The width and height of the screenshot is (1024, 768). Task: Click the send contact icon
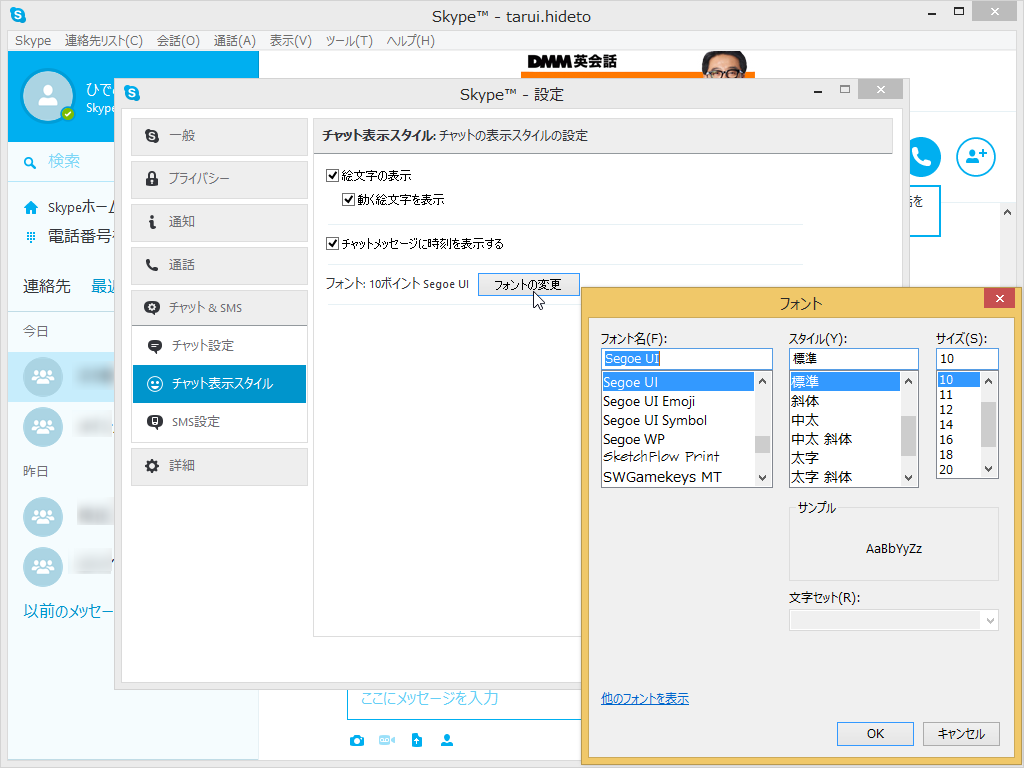[x=446, y=740]
